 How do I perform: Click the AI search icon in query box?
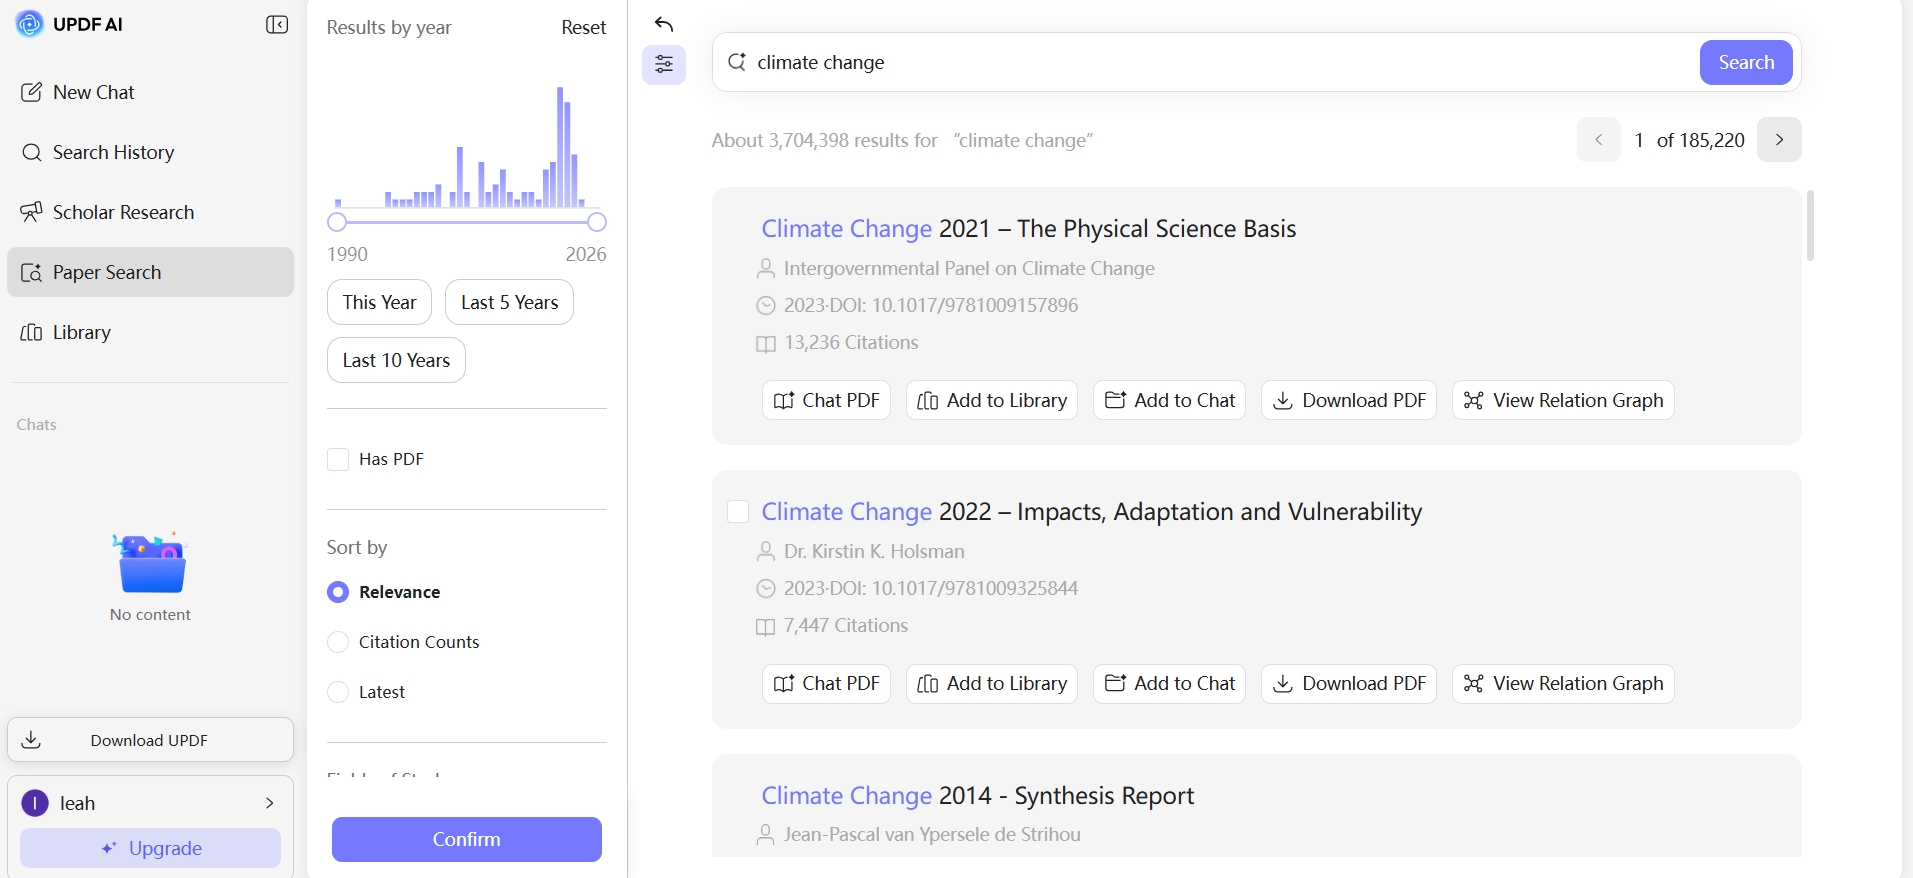click(x=737, y=62)
